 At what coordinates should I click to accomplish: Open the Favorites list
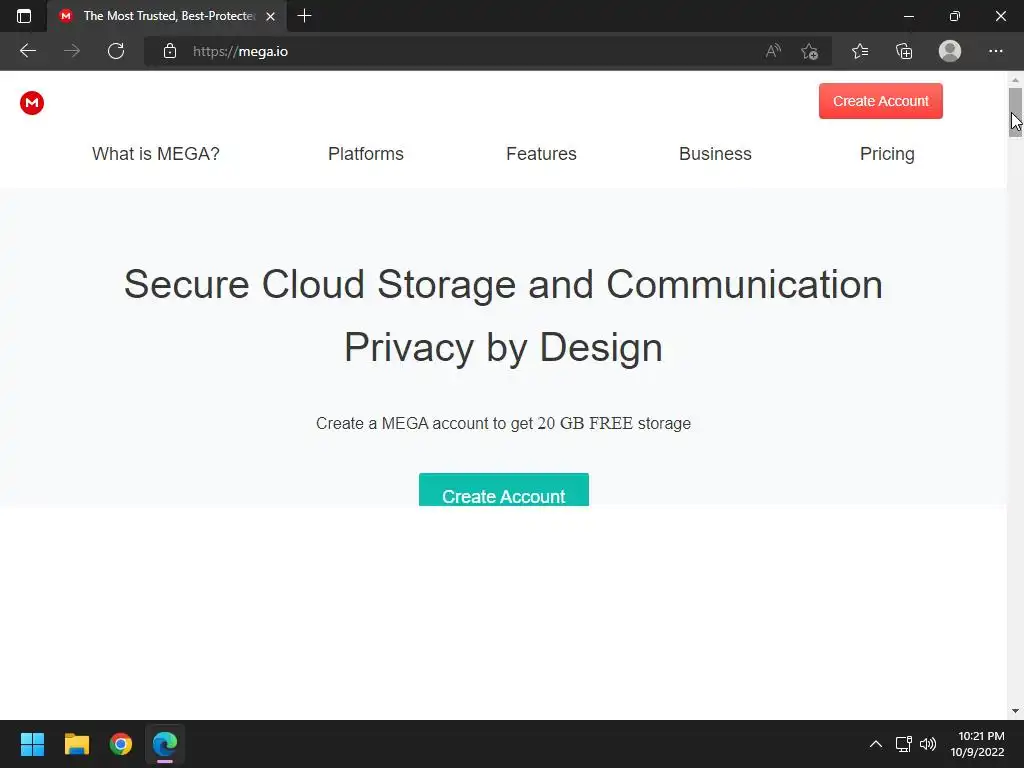(860, 51)
